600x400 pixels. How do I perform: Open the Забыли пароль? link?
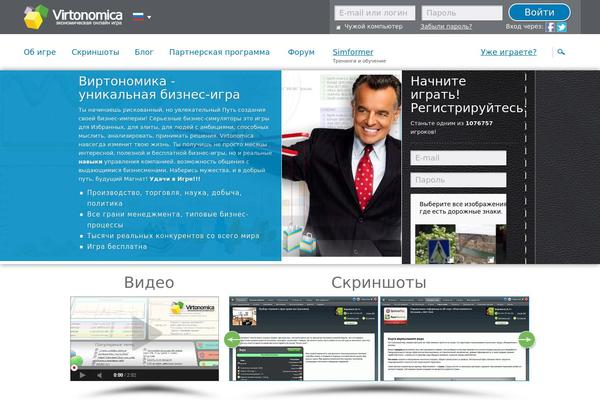446,26
